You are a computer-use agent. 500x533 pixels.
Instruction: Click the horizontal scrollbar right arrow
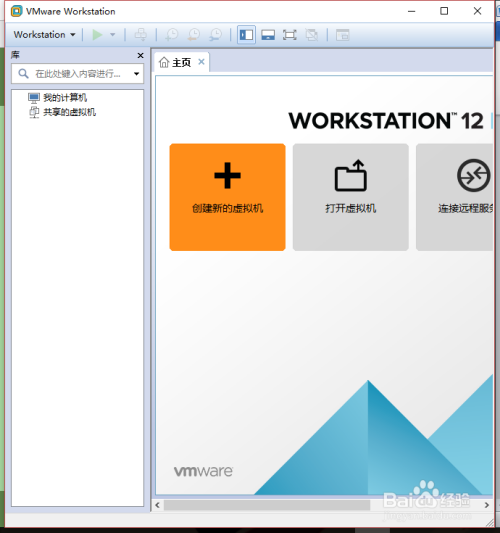487,505
